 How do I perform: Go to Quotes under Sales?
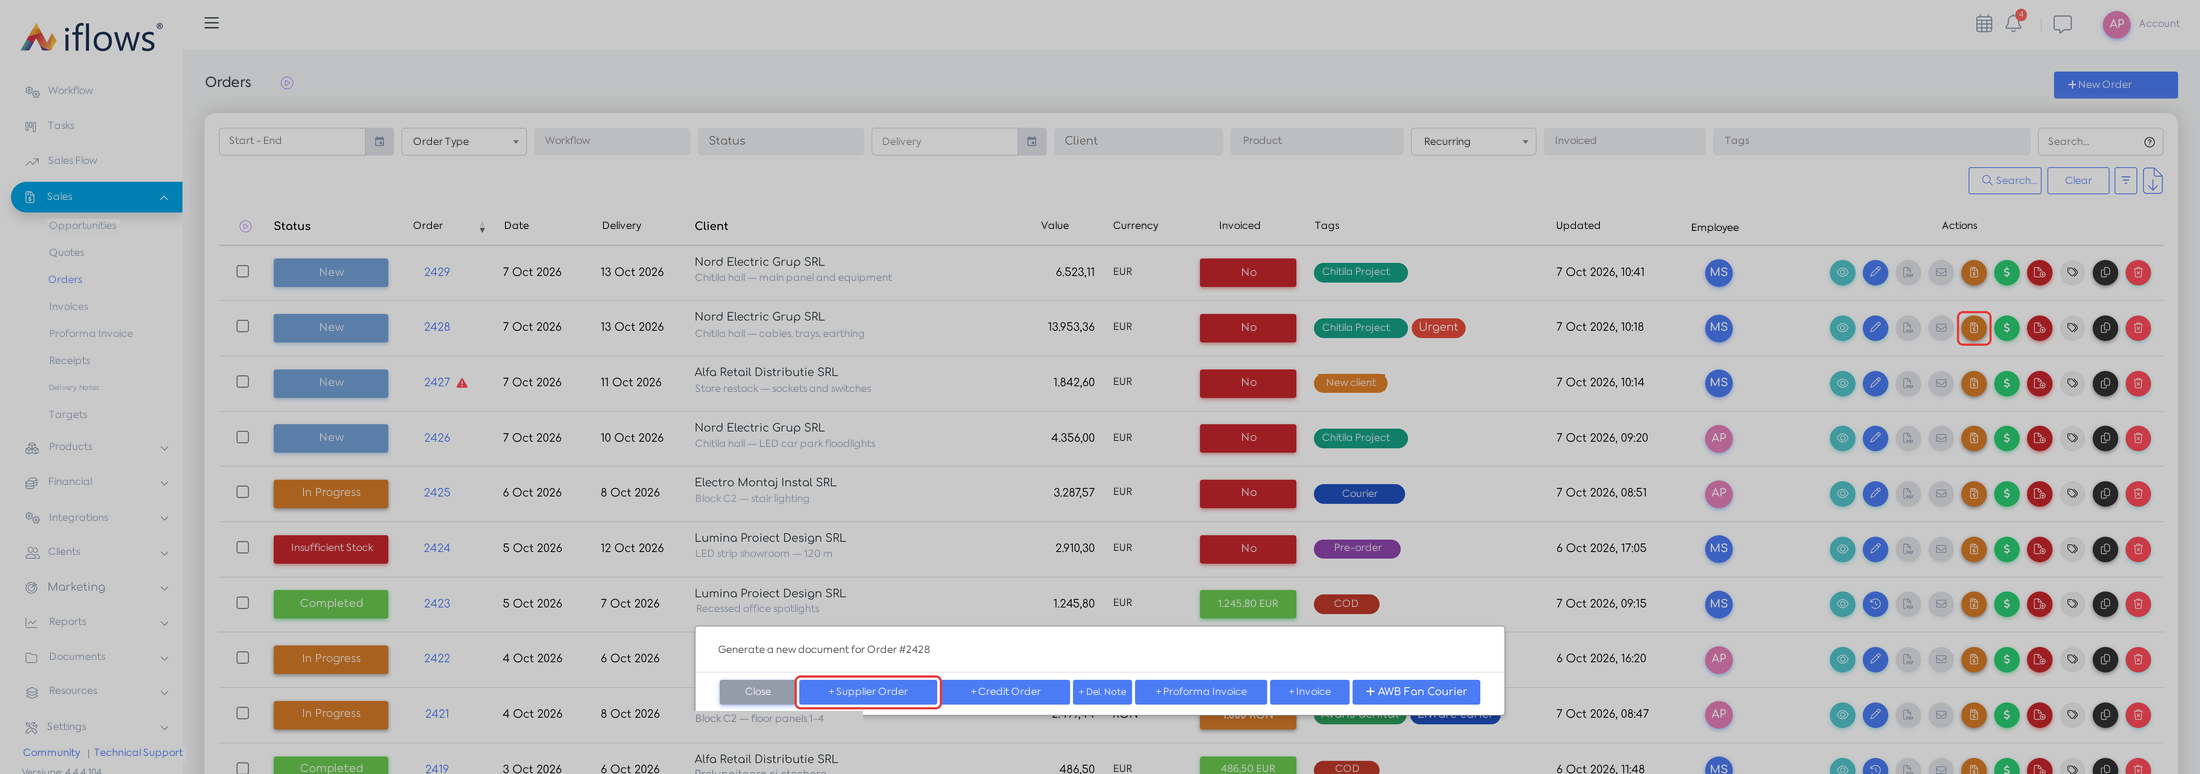[67, 253]
